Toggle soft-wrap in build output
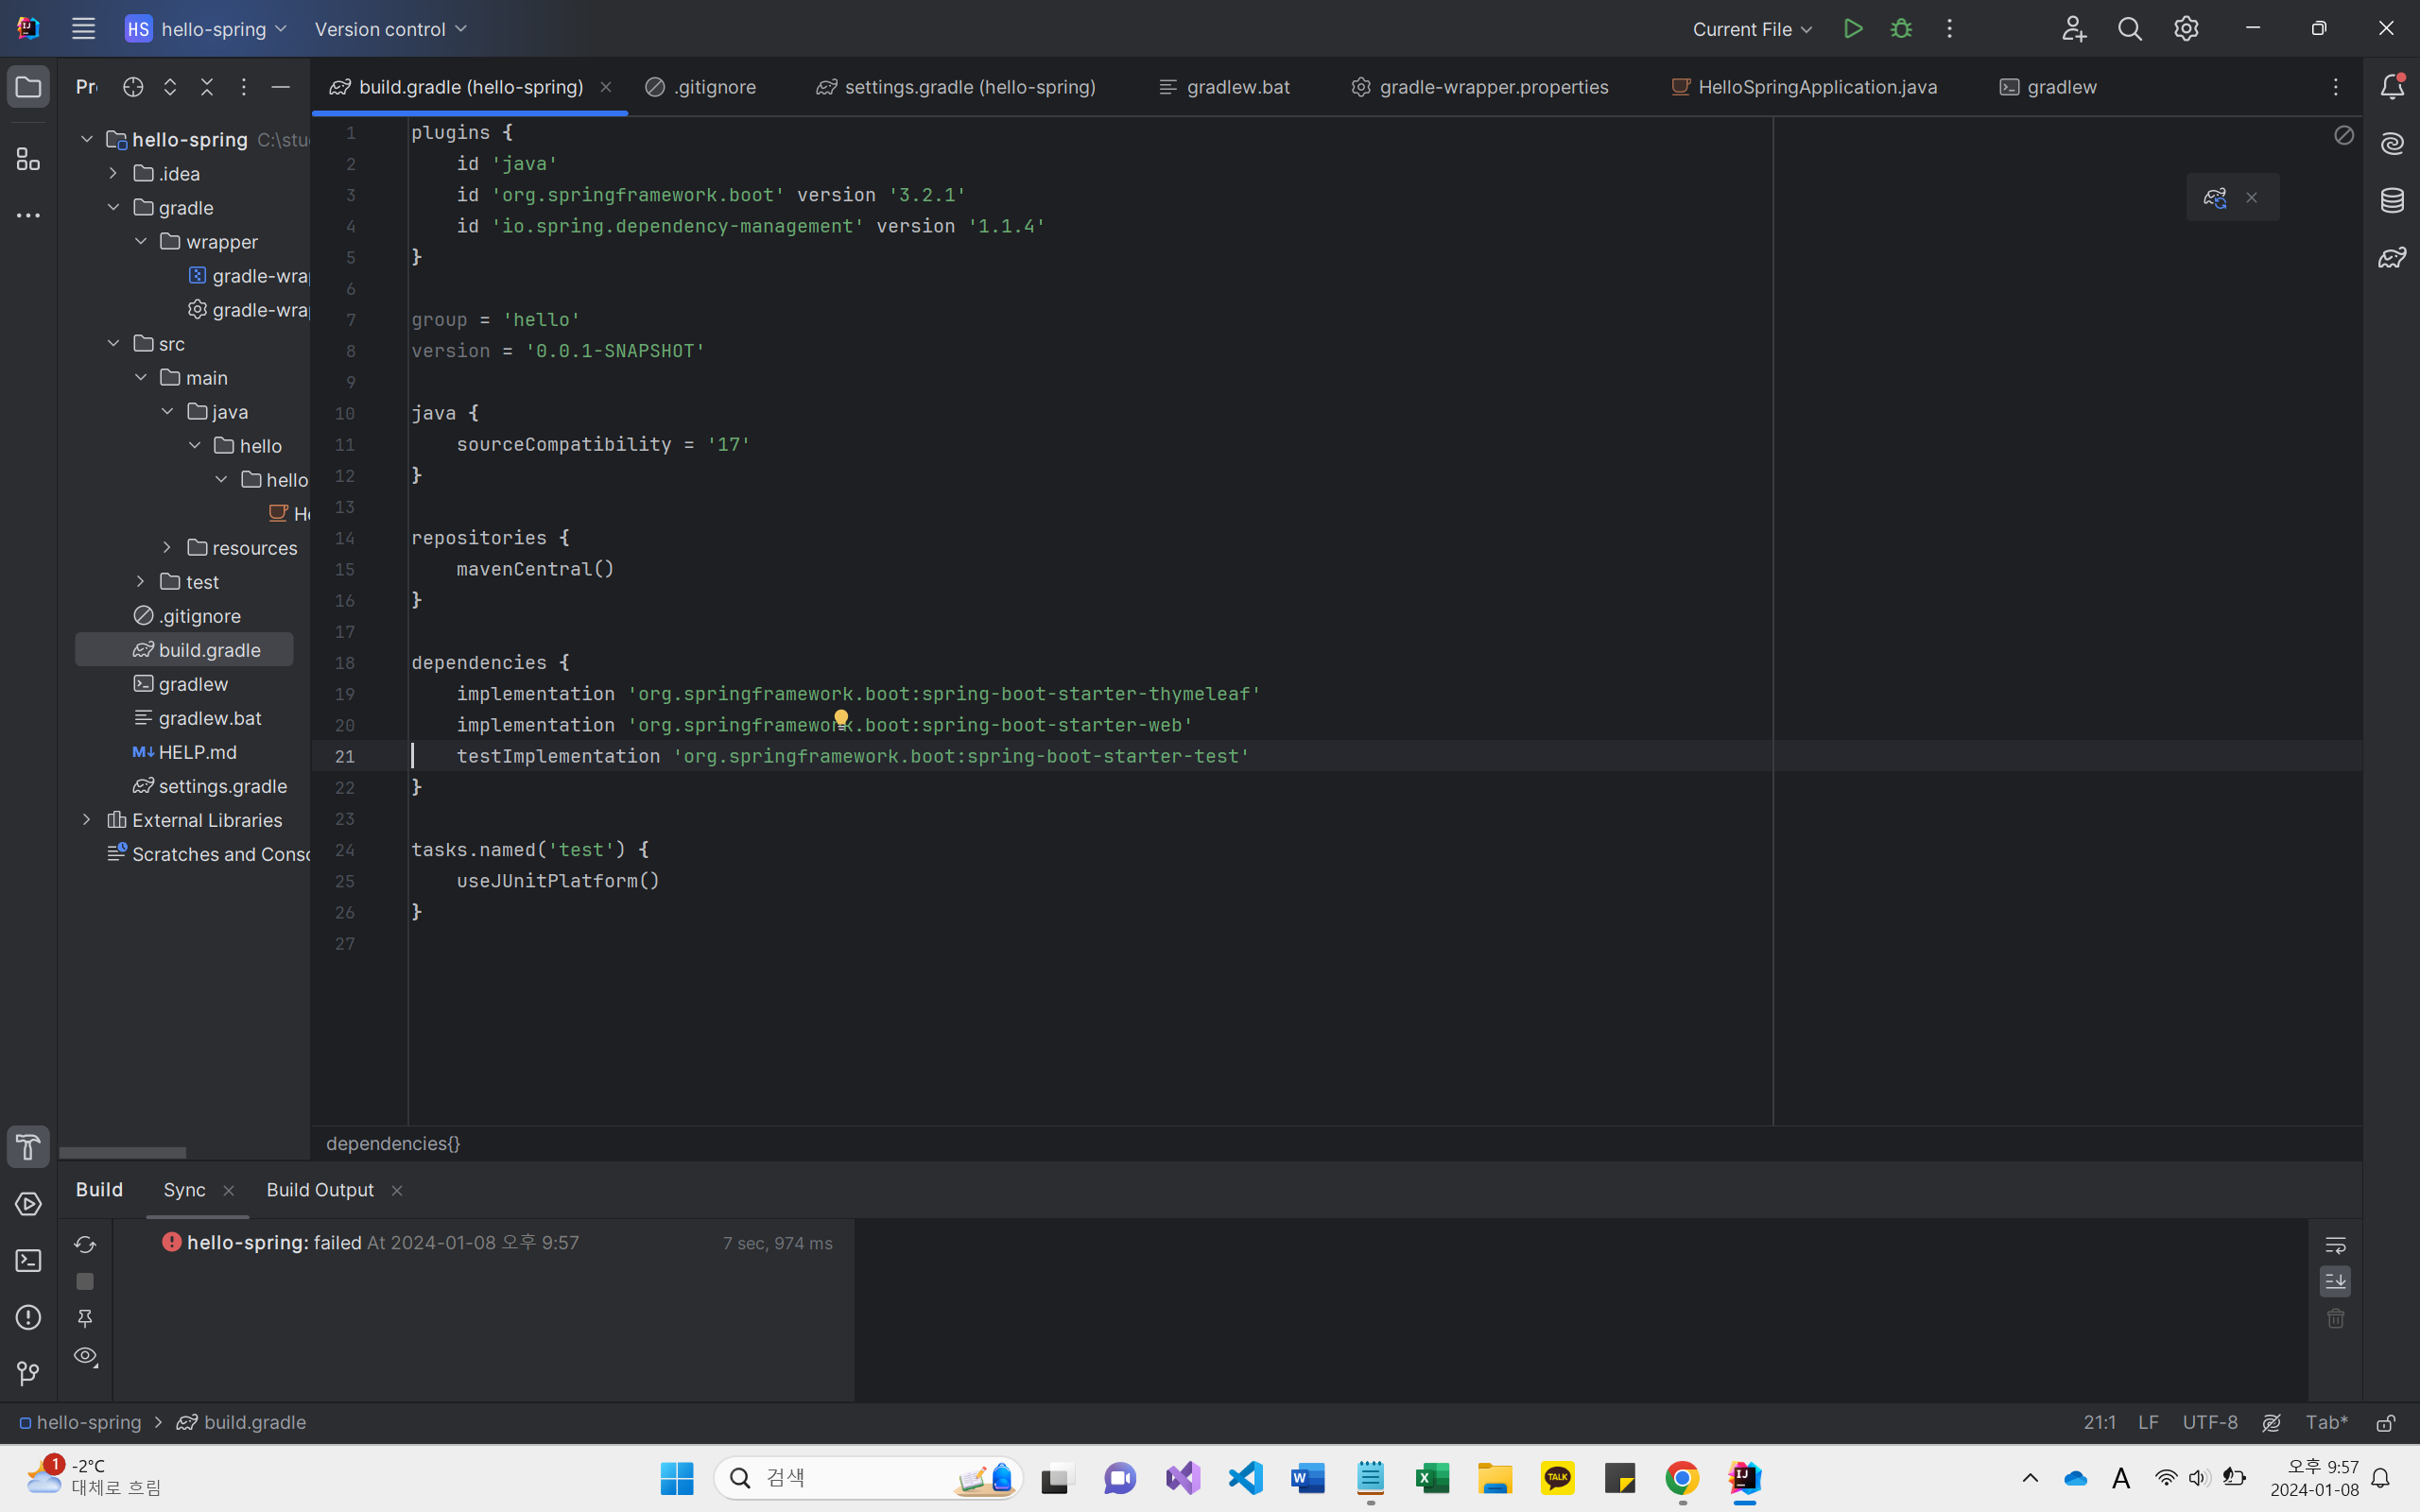 2335,1245
